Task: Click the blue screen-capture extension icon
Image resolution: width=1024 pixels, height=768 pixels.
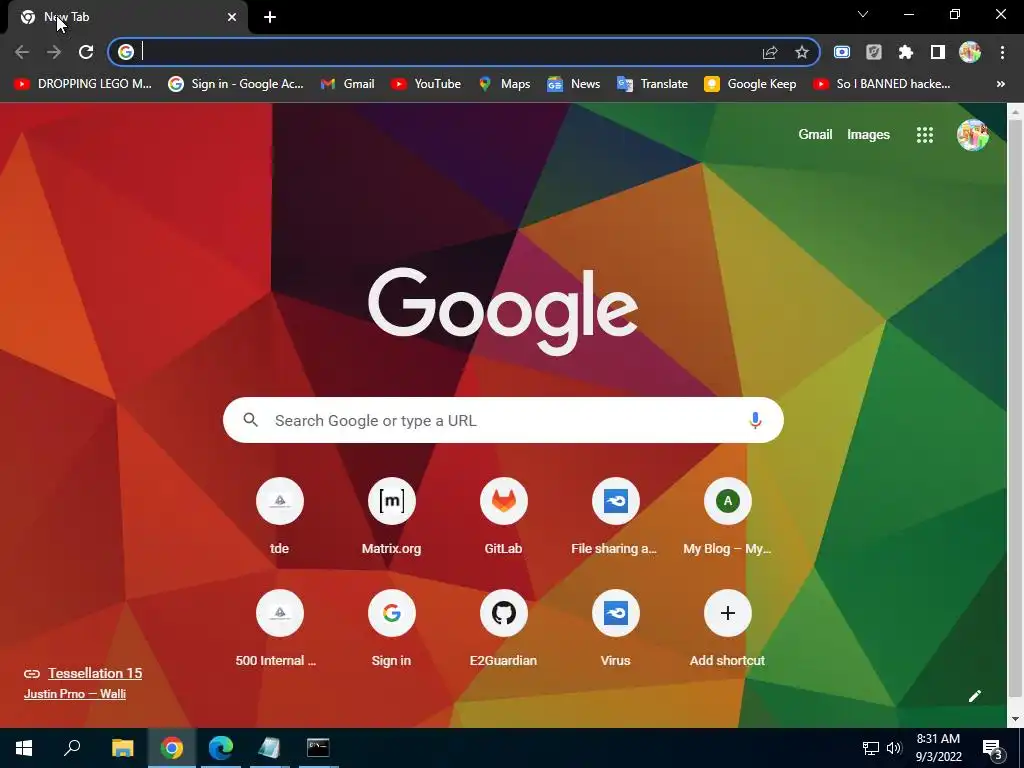Action: click(842, 52)
